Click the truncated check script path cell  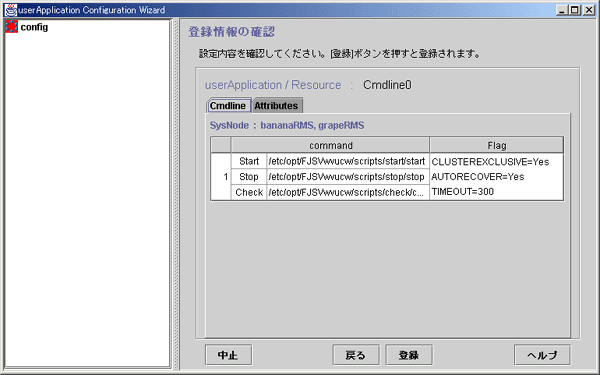point(347,192)
